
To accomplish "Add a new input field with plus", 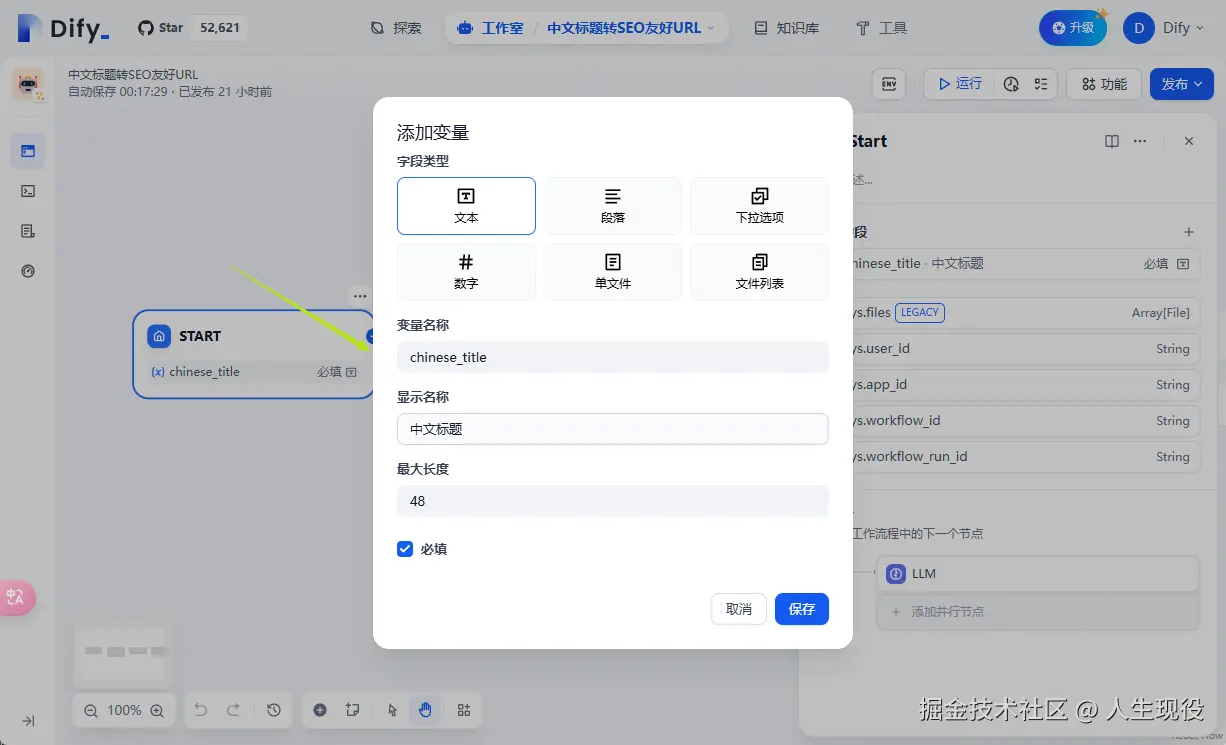I will point(1189,232).
